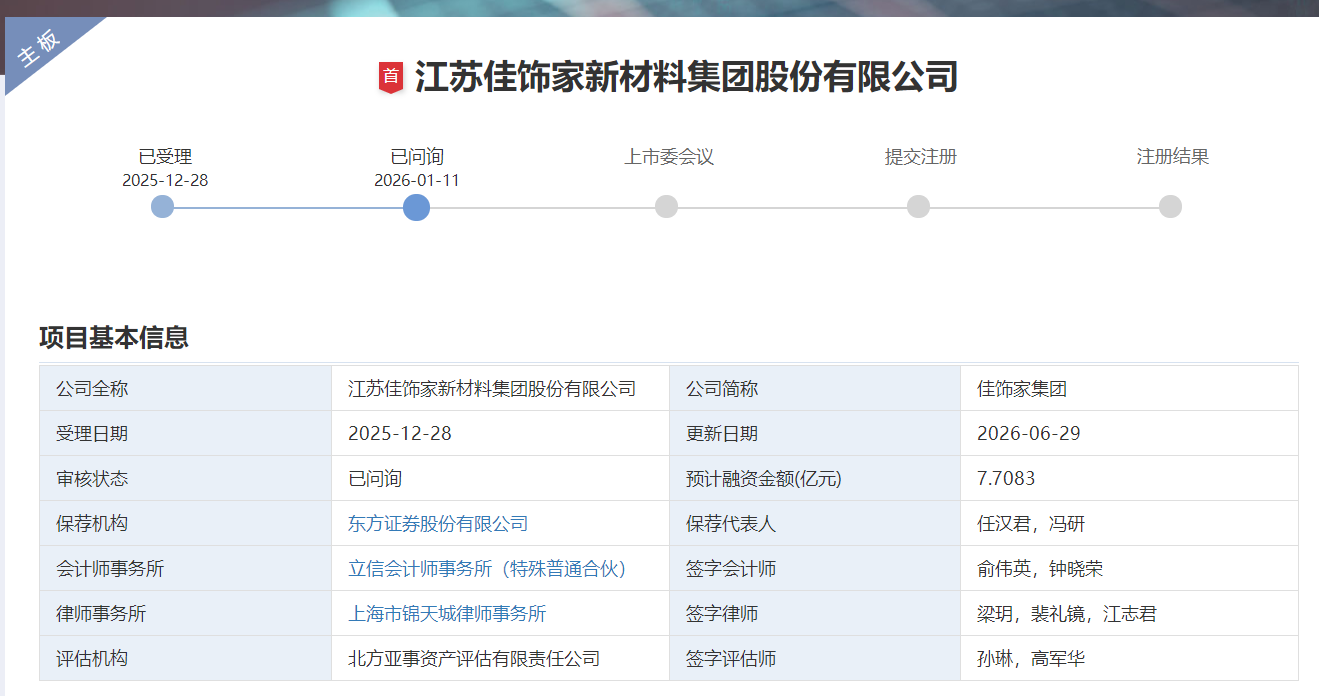Click the 提交注册 stage label

click(921, 157)
